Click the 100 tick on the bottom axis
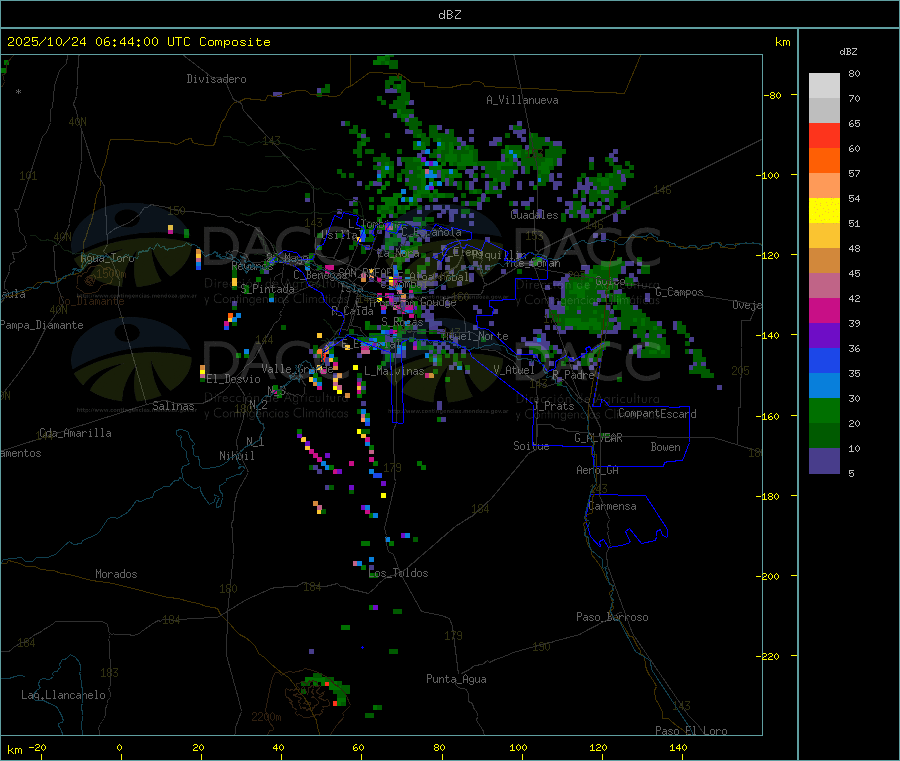The width and height of the screenshot is (900, 761). click(518, 748)
